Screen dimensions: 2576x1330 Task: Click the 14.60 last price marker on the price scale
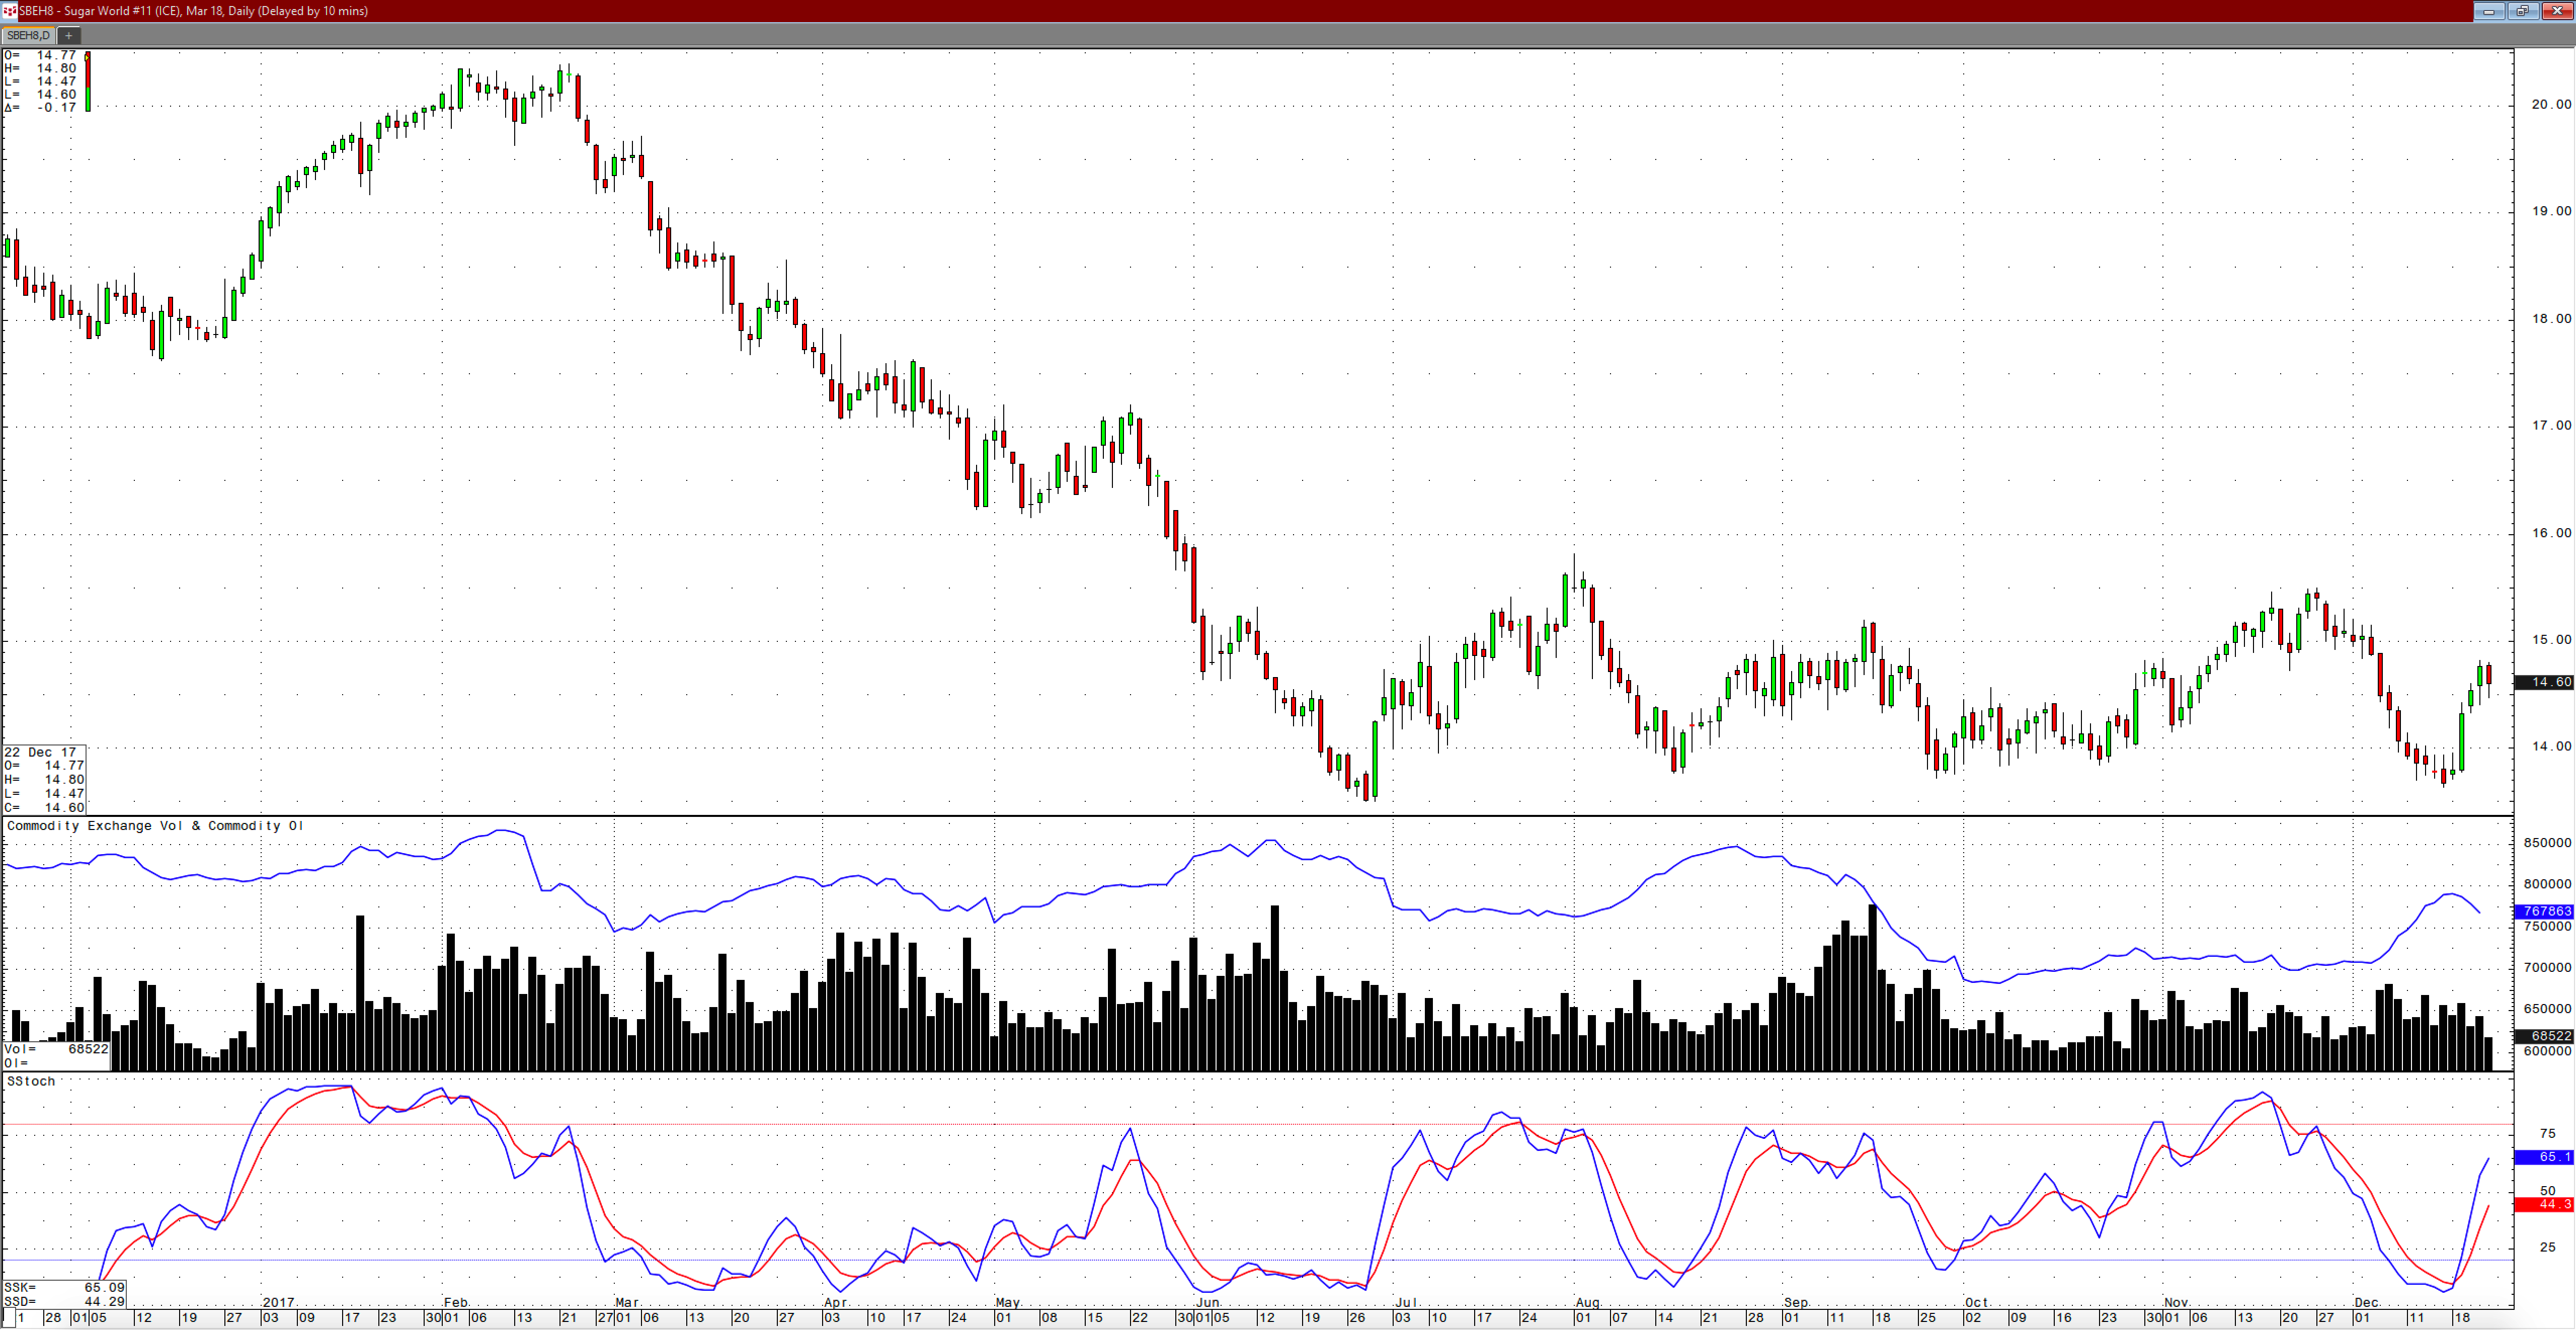click(2544, 682)
